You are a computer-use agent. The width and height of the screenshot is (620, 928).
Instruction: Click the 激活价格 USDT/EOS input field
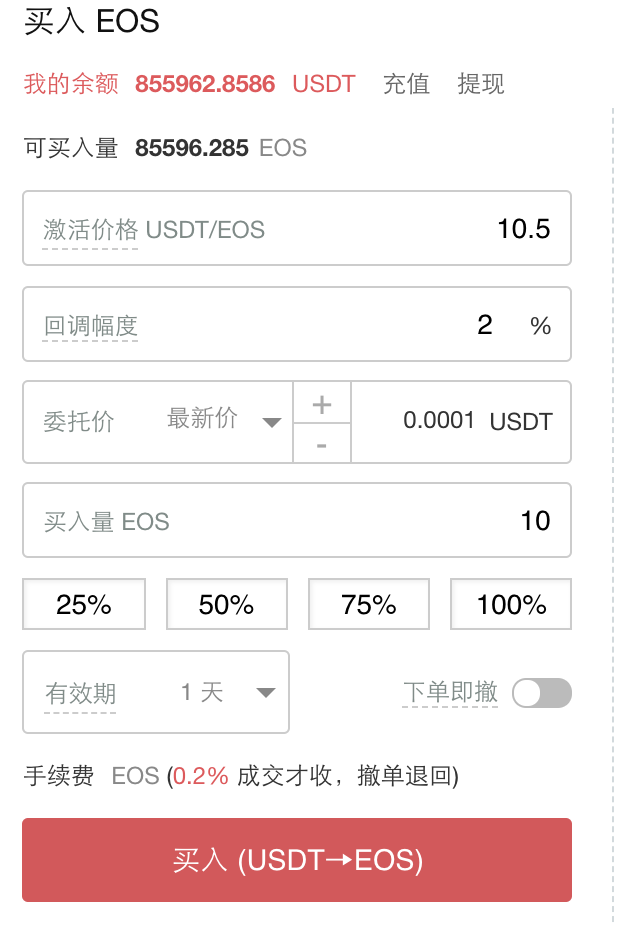tap(400, 229)
